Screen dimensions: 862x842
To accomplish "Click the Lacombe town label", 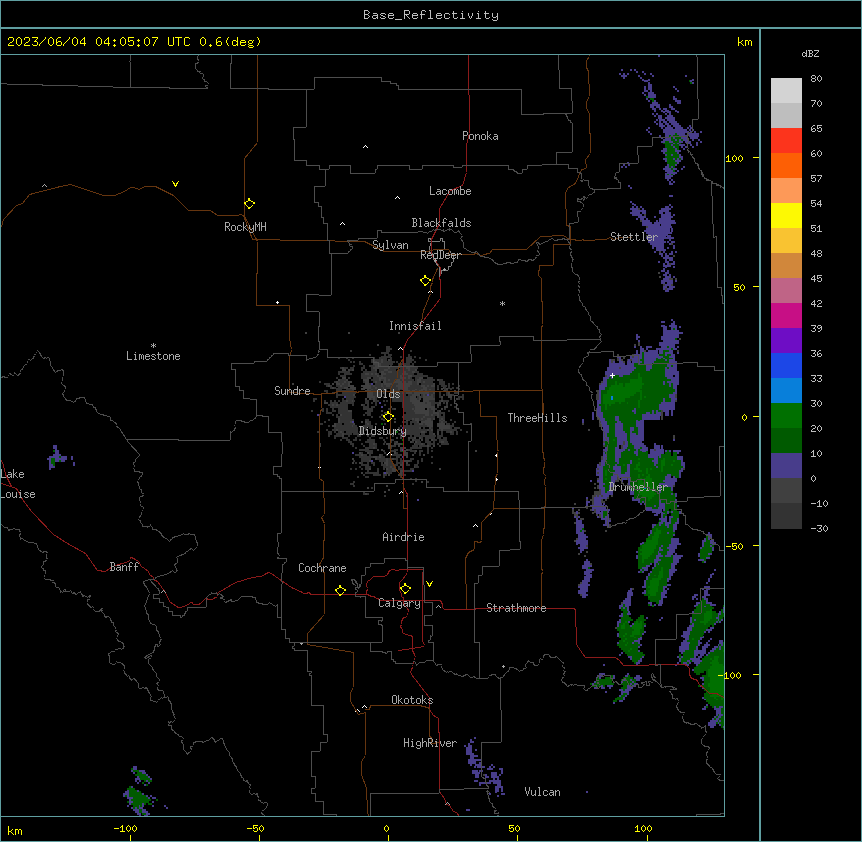I will 450,191.
